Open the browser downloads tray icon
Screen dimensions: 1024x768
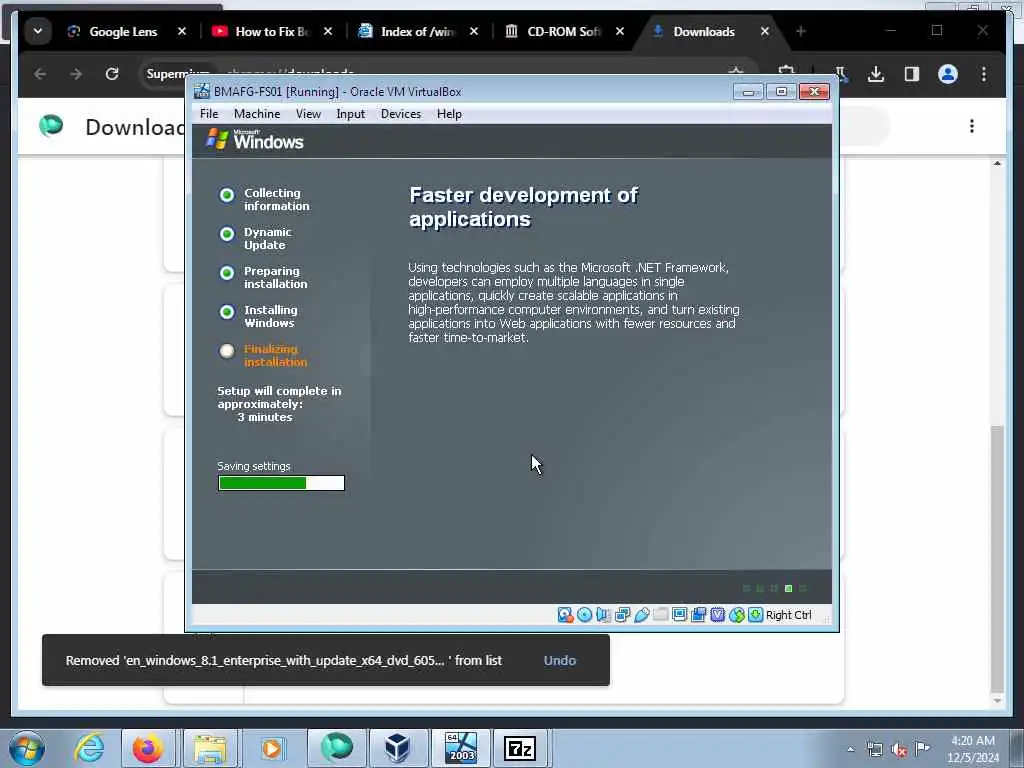point(876,74)
